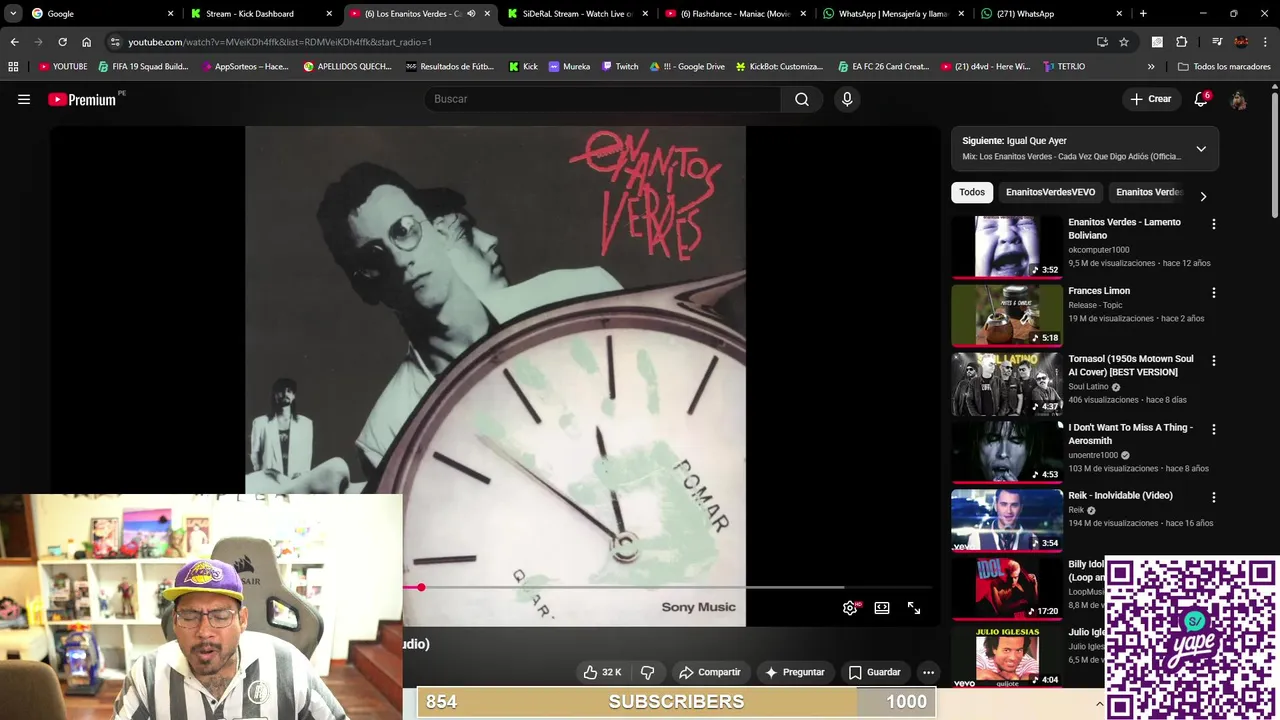Open the Chrome apps grid shortcut
This screenshot has width=1280, height=720.
(13, 66)
